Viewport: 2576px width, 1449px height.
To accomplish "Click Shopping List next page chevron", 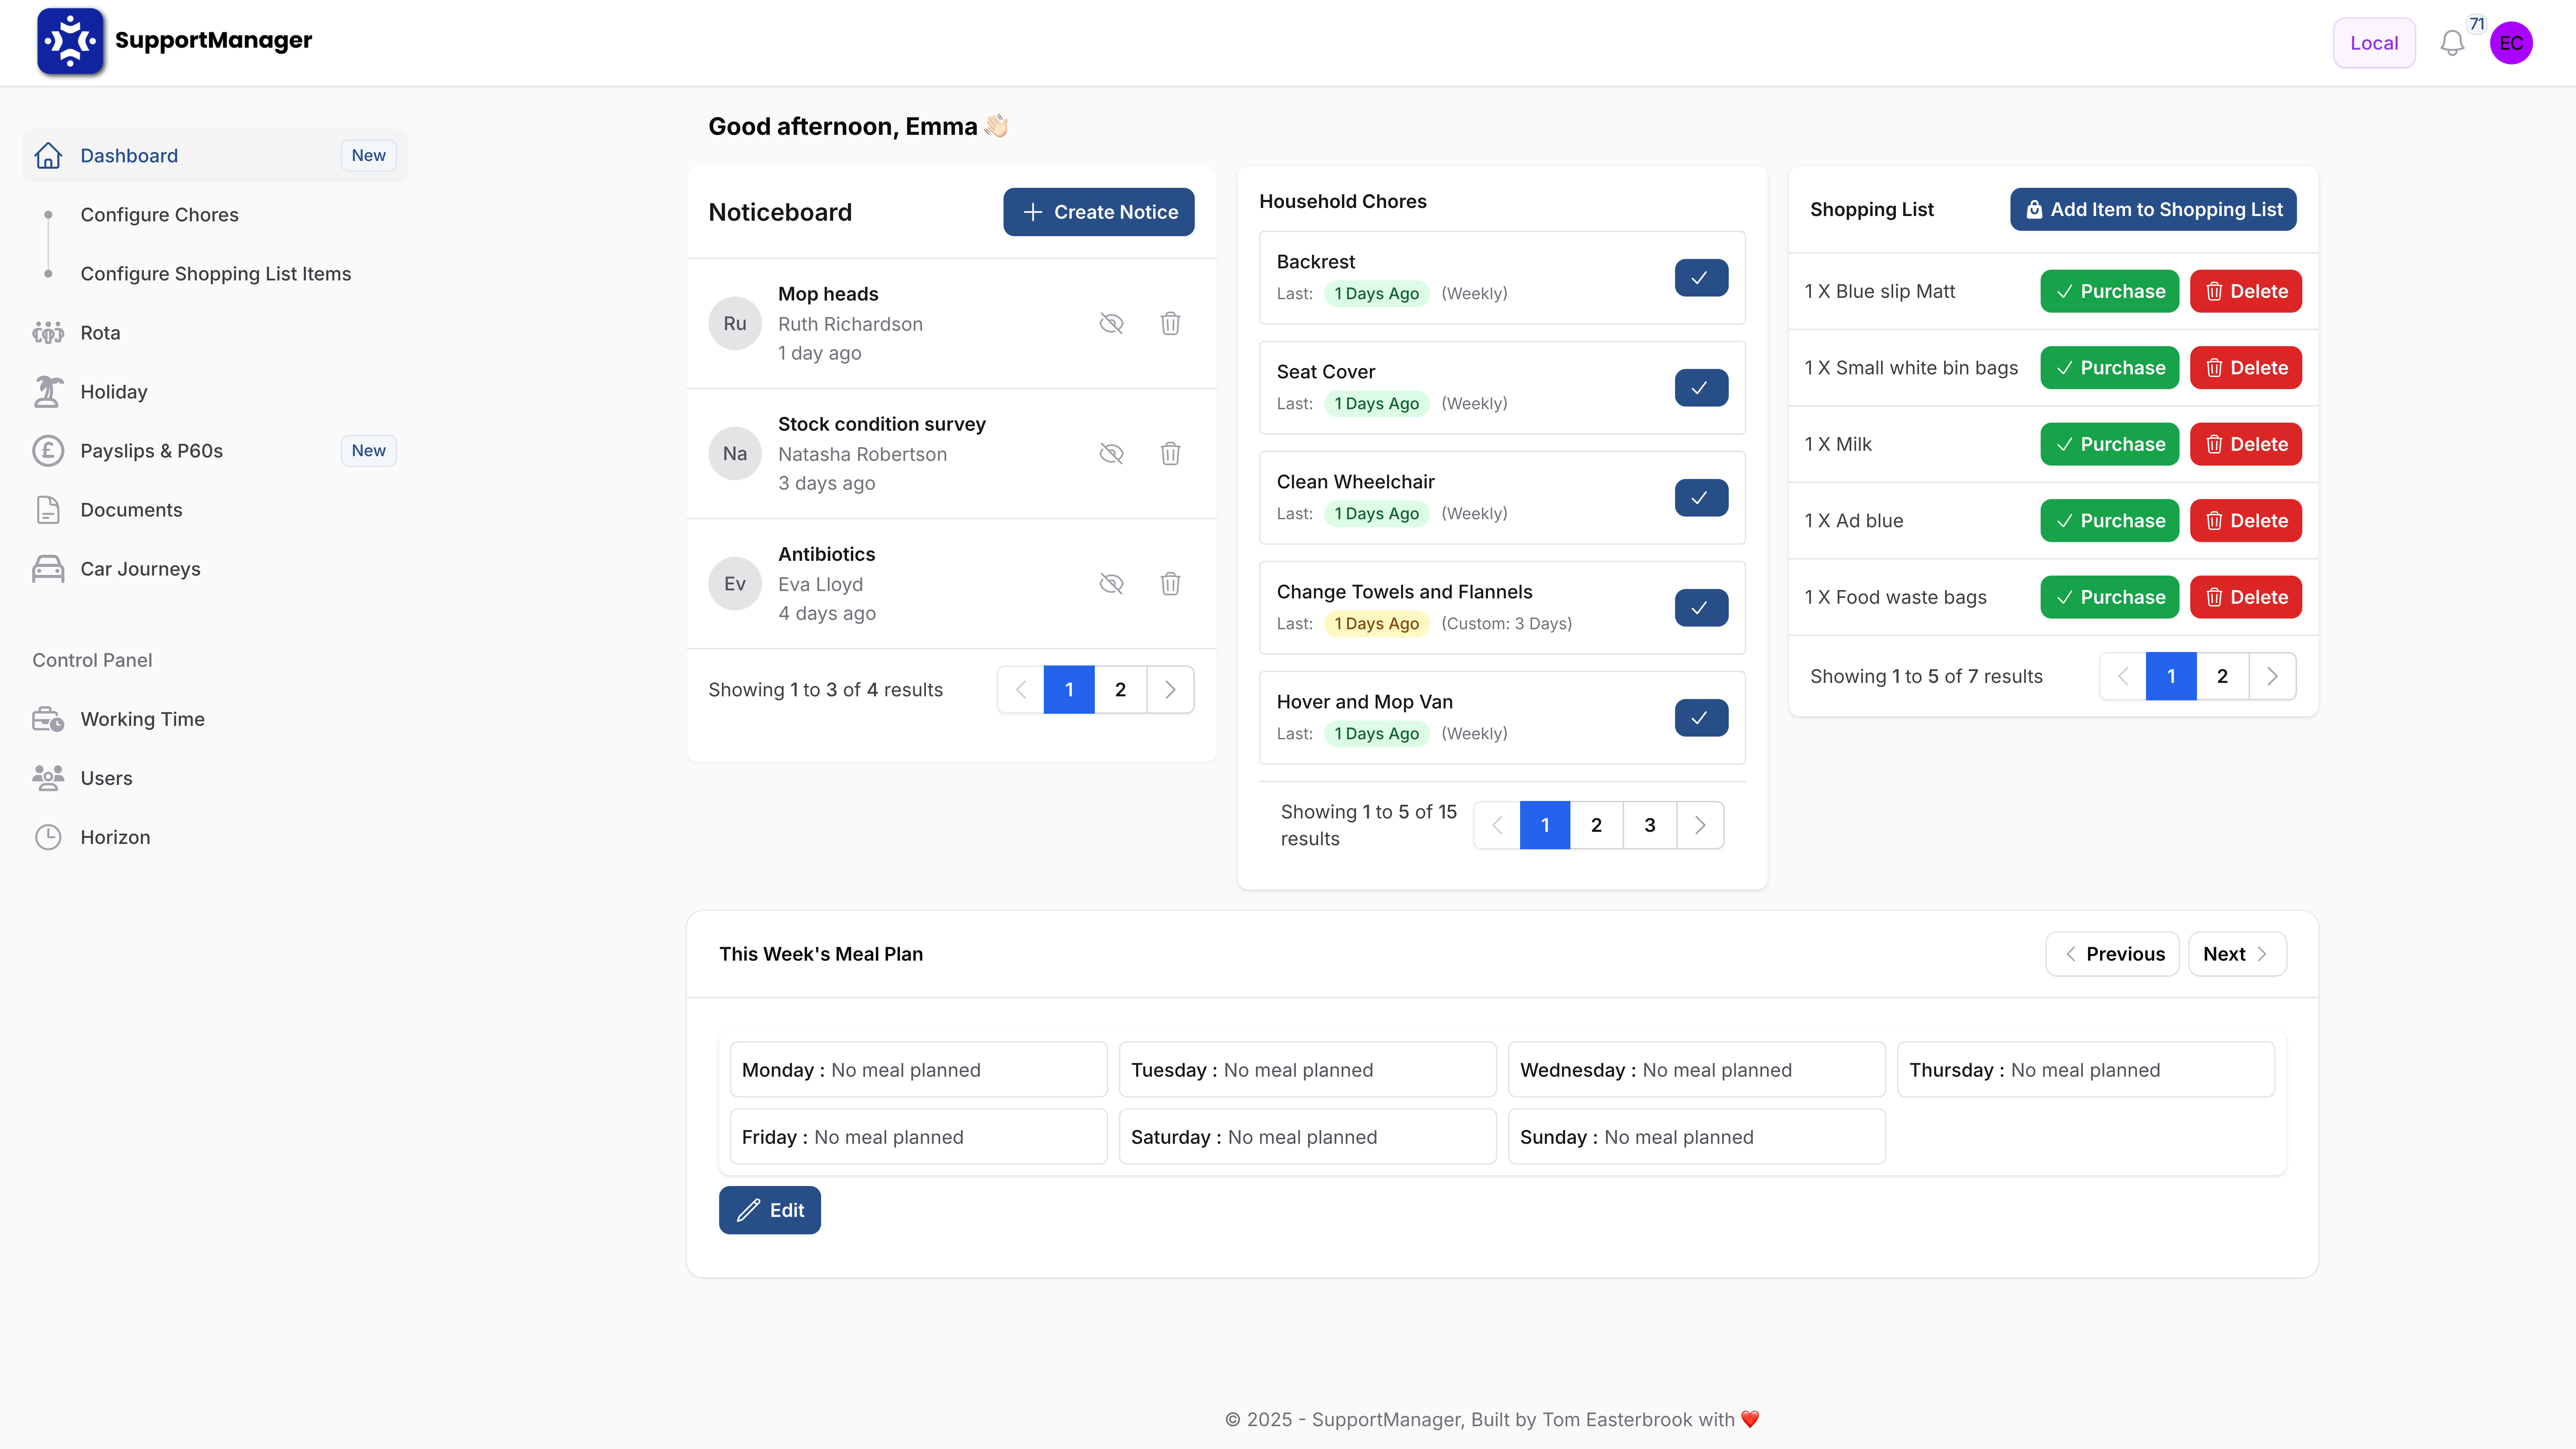I will pos(2272,676).
